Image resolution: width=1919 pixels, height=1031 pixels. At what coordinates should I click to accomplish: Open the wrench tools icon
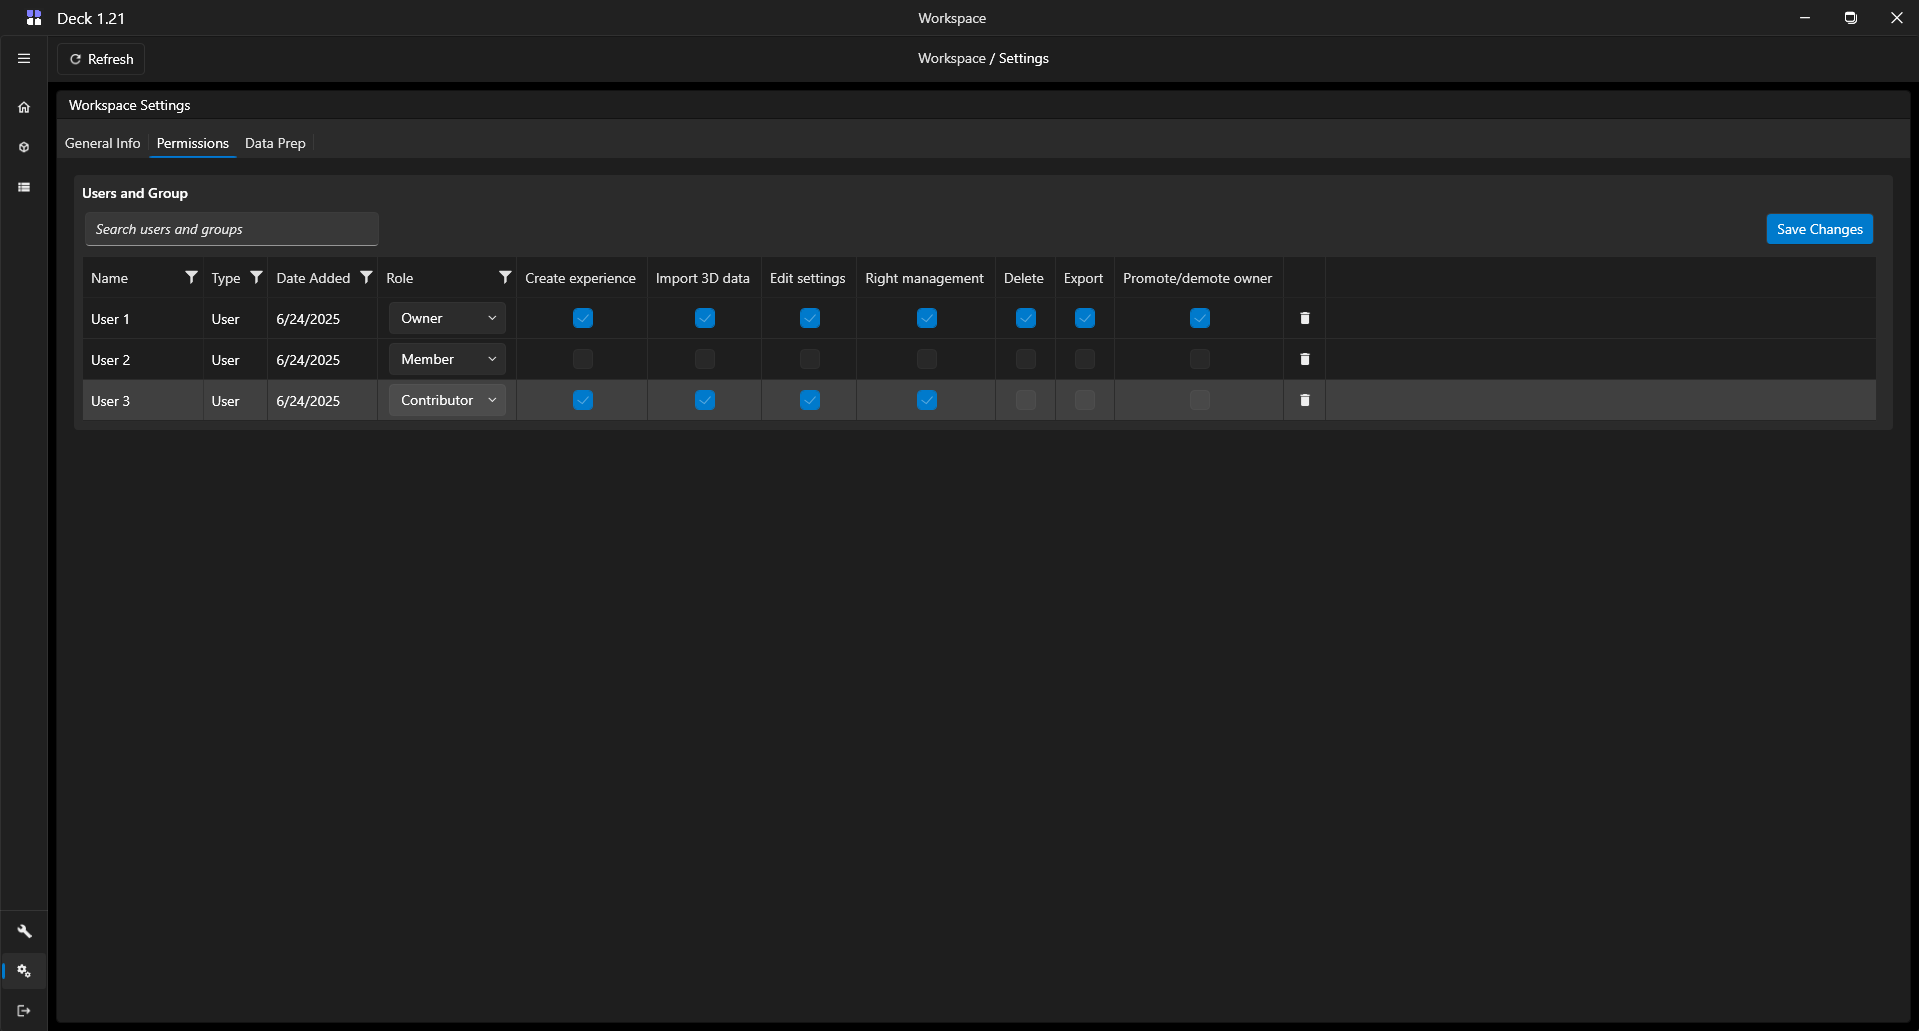[24, 932]
